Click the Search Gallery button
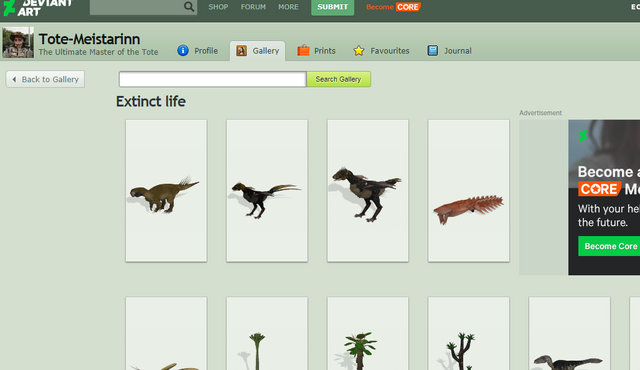Screen dimensions: 640x370 click(x=338, y=79)
